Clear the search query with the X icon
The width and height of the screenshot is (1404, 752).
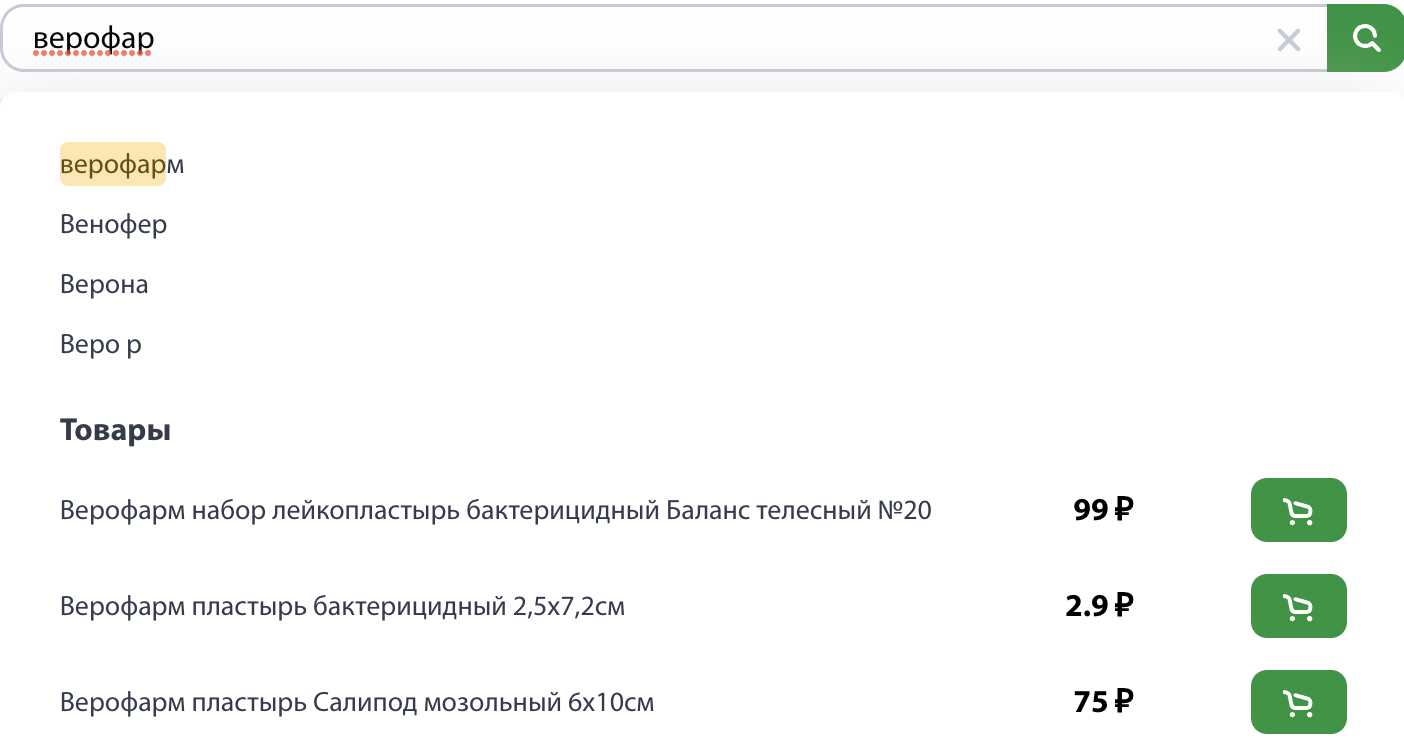click(1289, 40)
